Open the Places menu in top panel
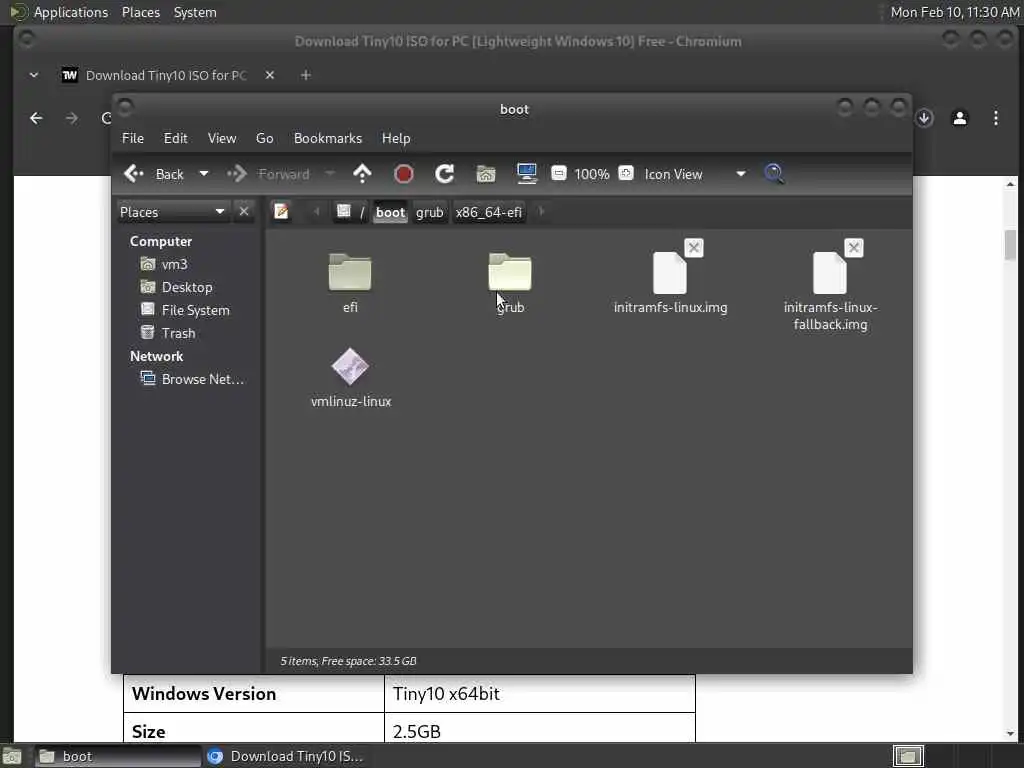The width and height of the screenshot is (1024, 768). click(x=140, y=12)
